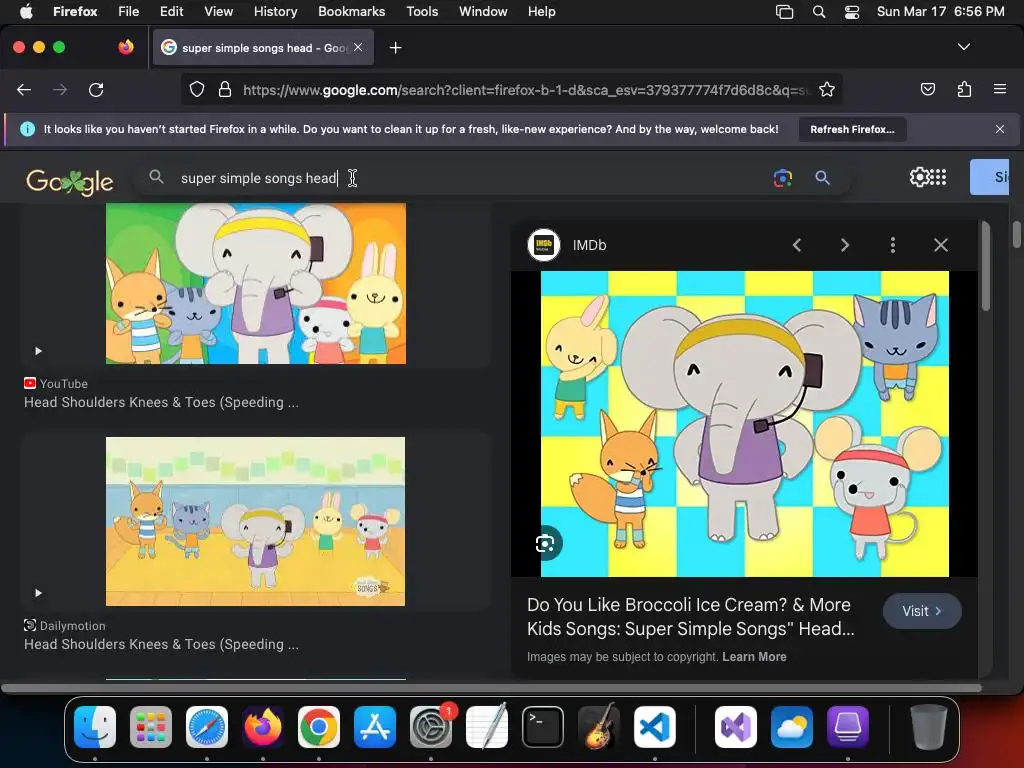Search by image with Google Lens
The image size is (1024, 768).
782,178
